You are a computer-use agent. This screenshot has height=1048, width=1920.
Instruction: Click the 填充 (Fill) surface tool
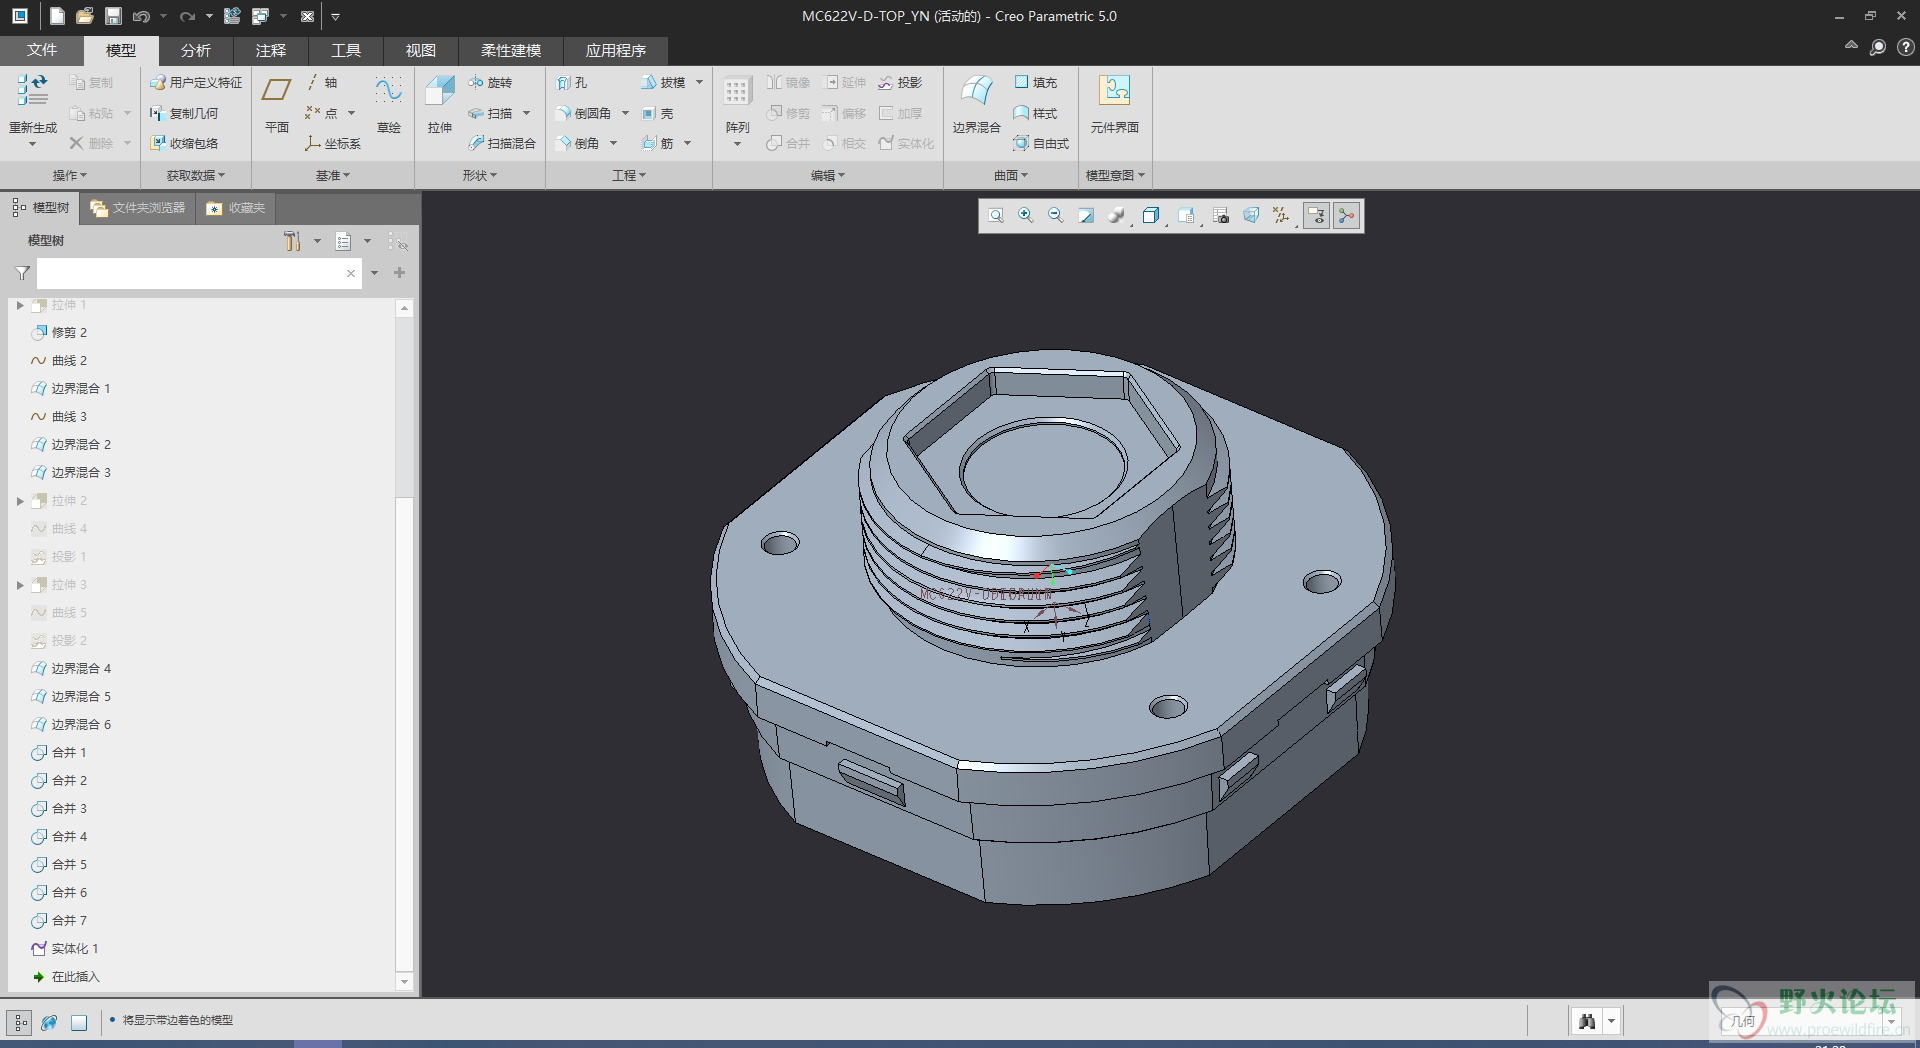click(x=1036, y=83)
